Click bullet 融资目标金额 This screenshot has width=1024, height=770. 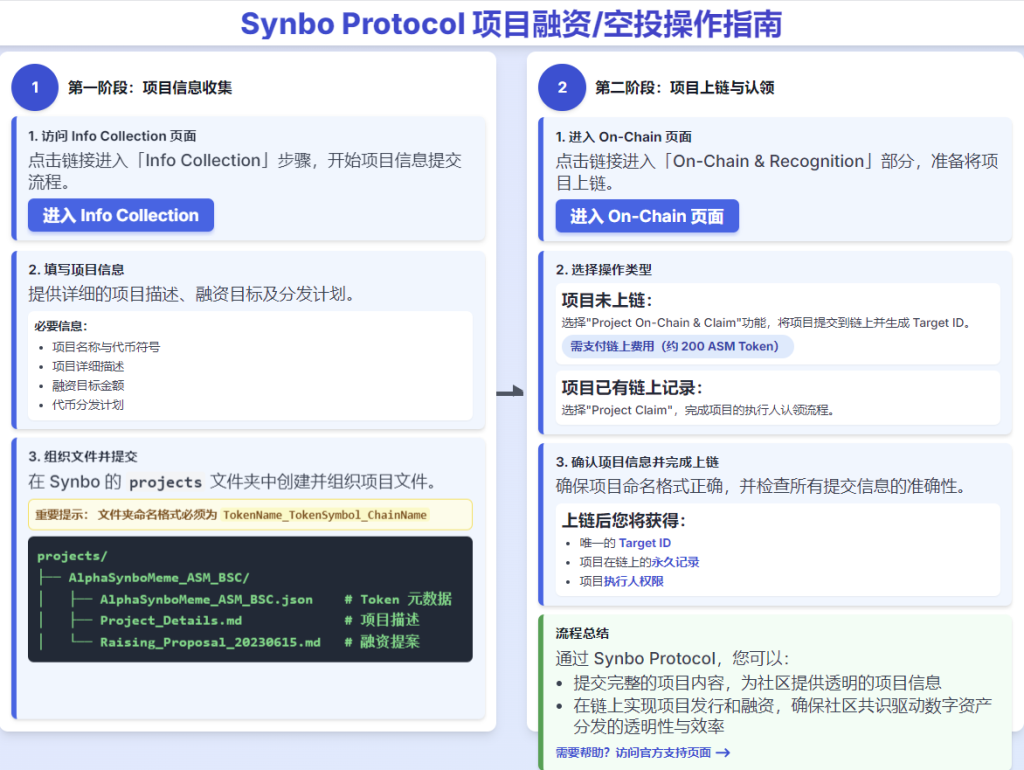point(88,385)
